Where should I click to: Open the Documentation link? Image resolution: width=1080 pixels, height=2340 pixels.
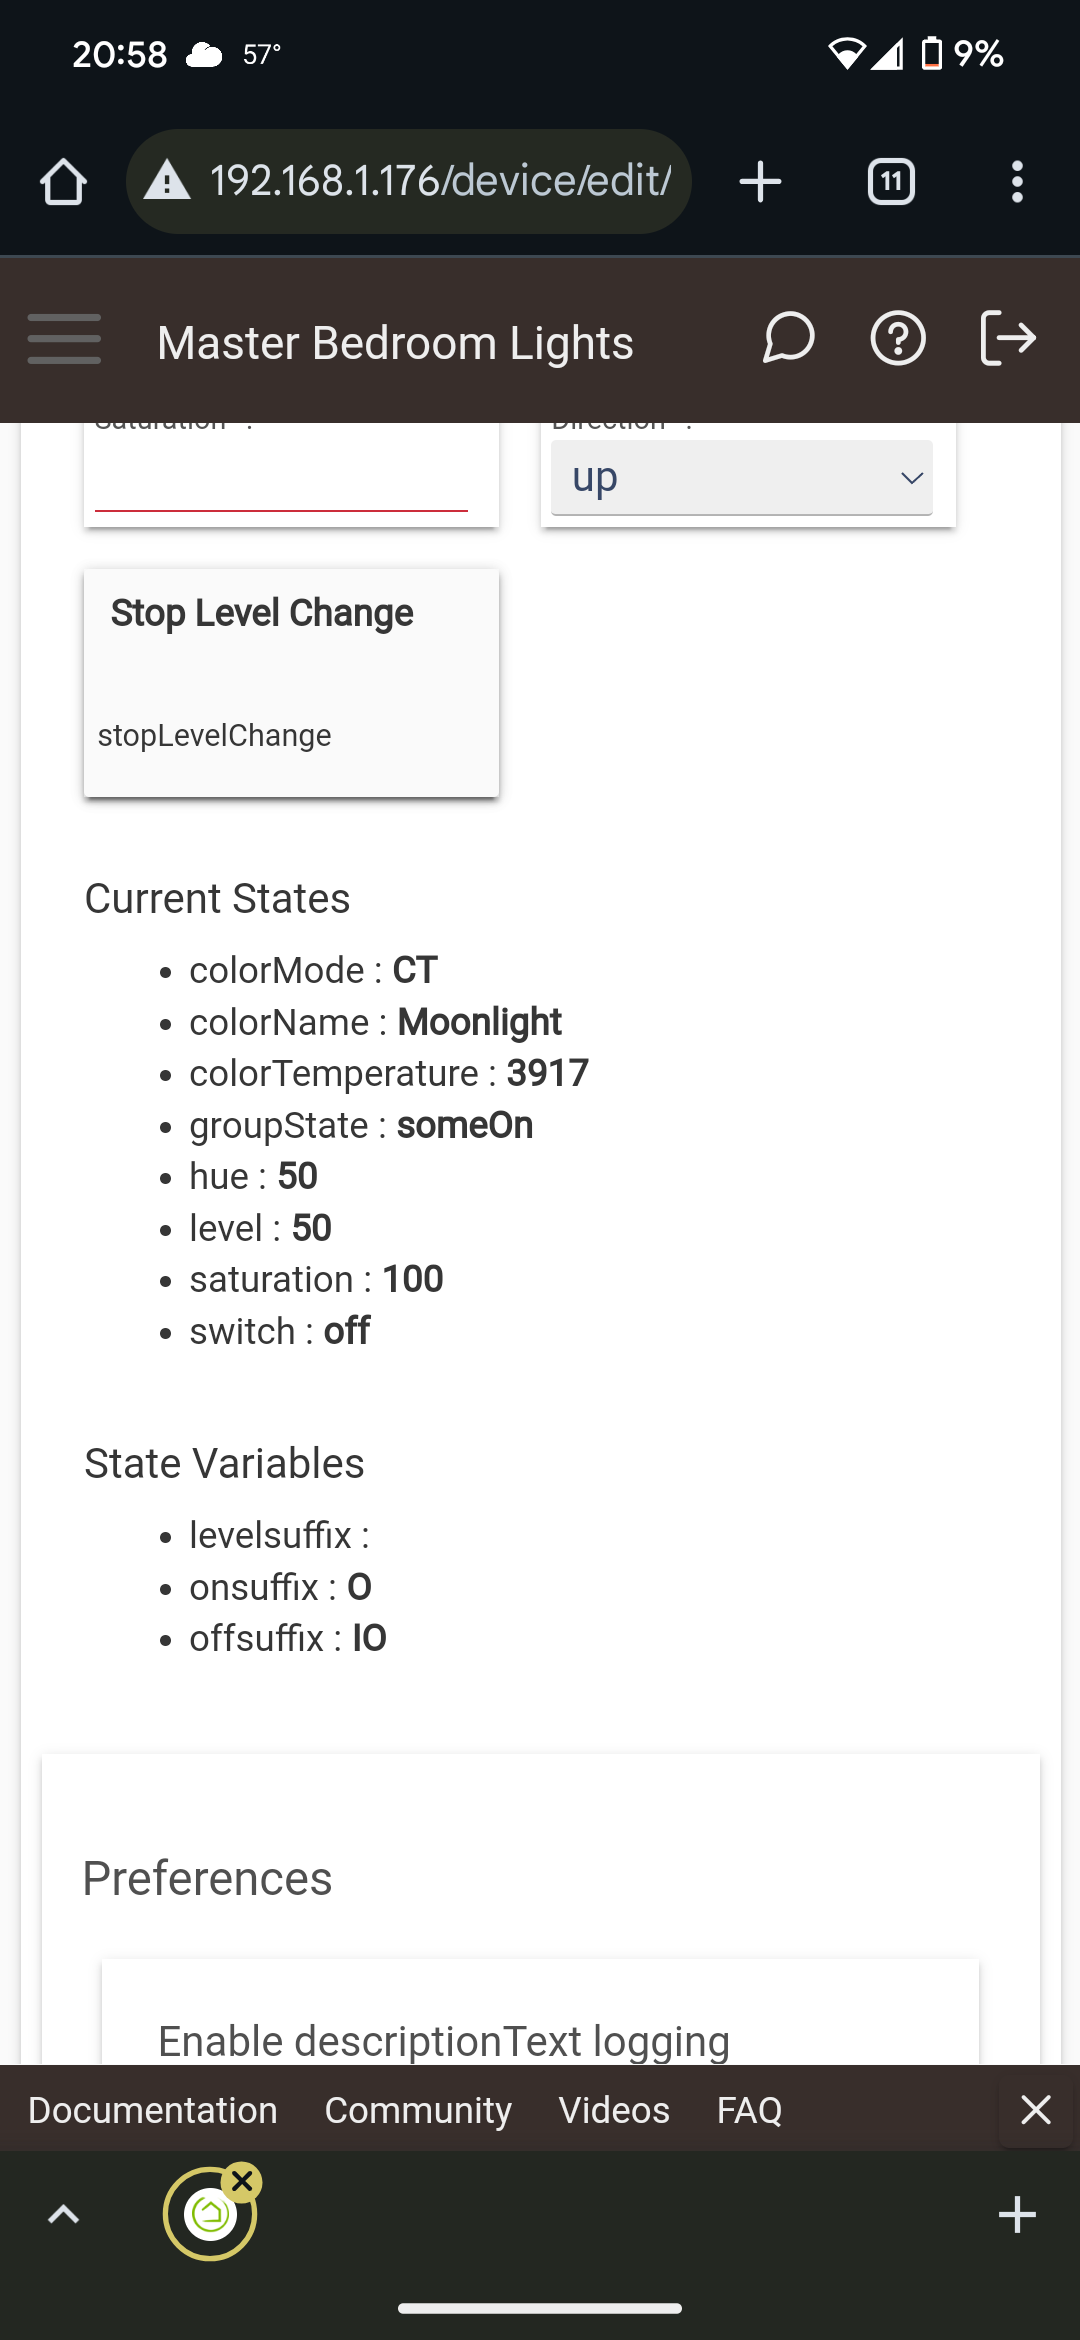click(153, 2110)
